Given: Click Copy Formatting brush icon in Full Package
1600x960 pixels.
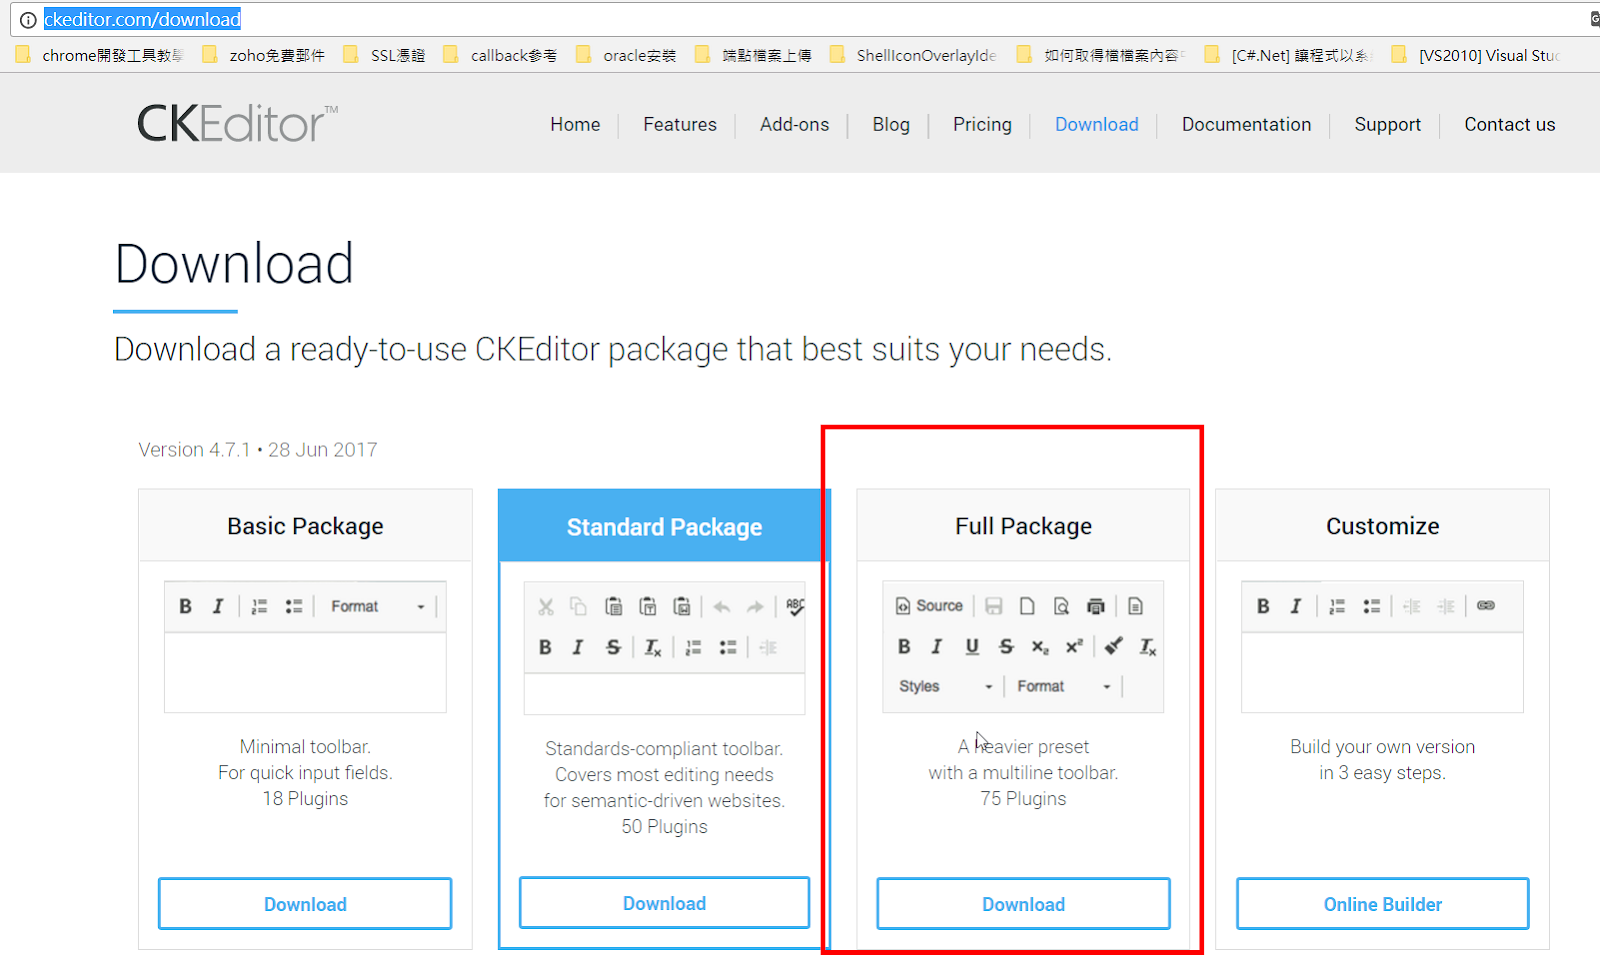Looking at the screenshot, I should tap(1114, 646).
